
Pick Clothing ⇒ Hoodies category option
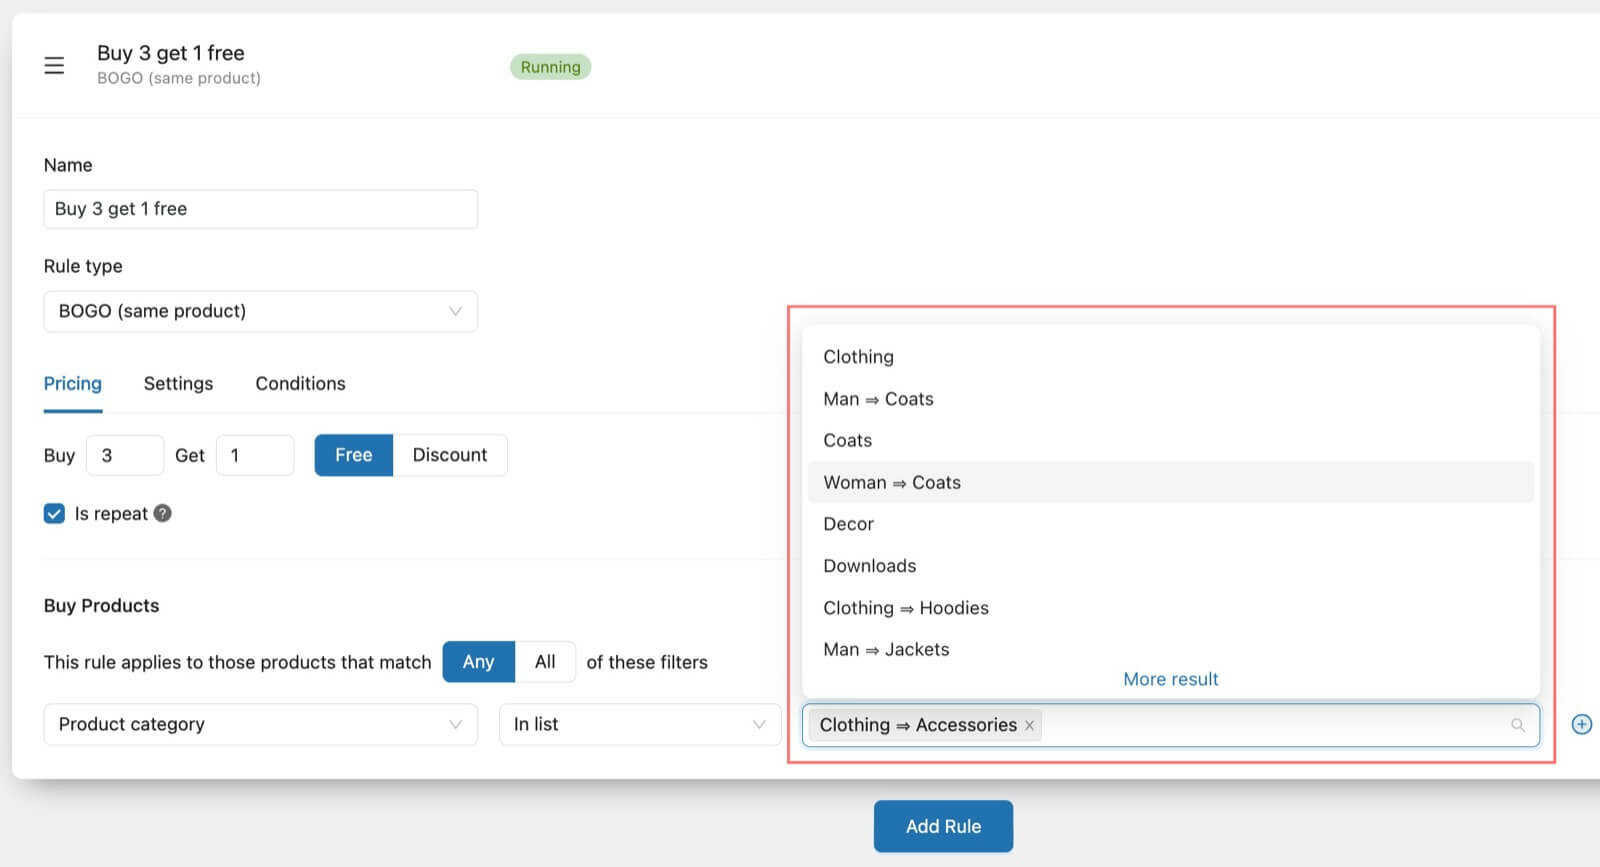tap(906, 608)
